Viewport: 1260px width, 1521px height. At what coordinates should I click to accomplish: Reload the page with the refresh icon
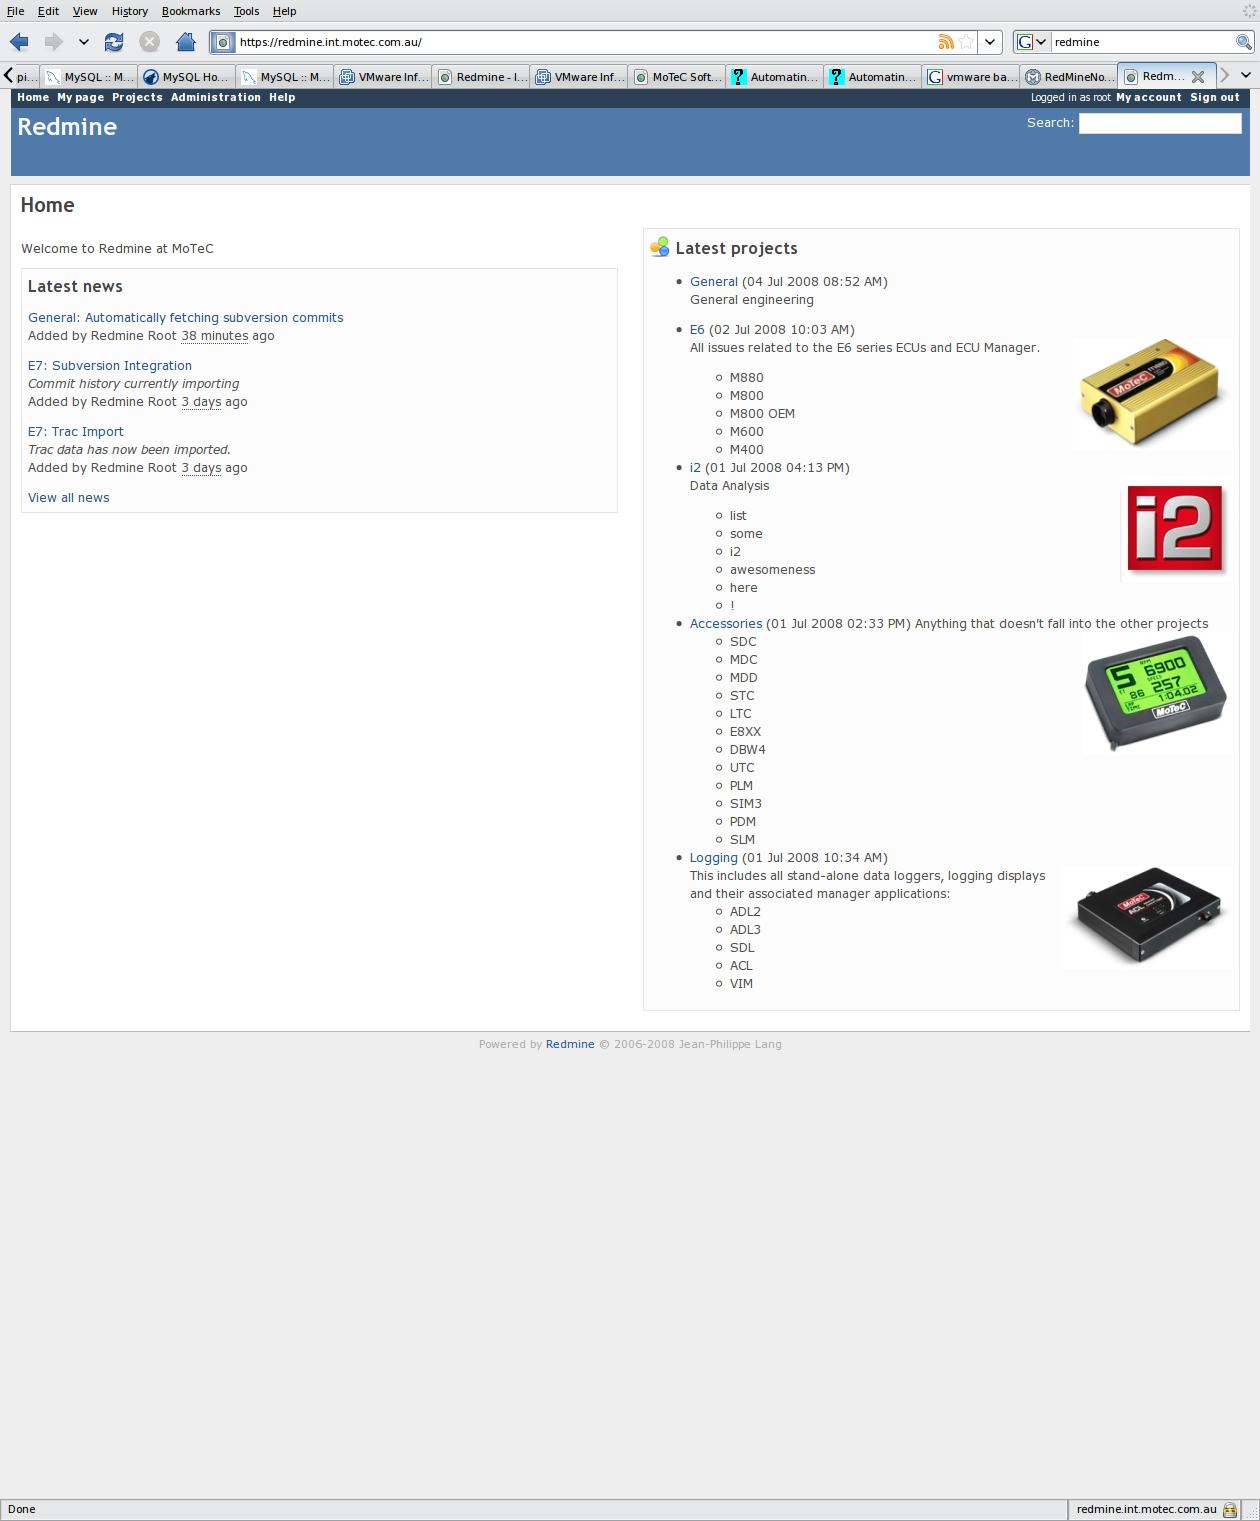[114, 42]
